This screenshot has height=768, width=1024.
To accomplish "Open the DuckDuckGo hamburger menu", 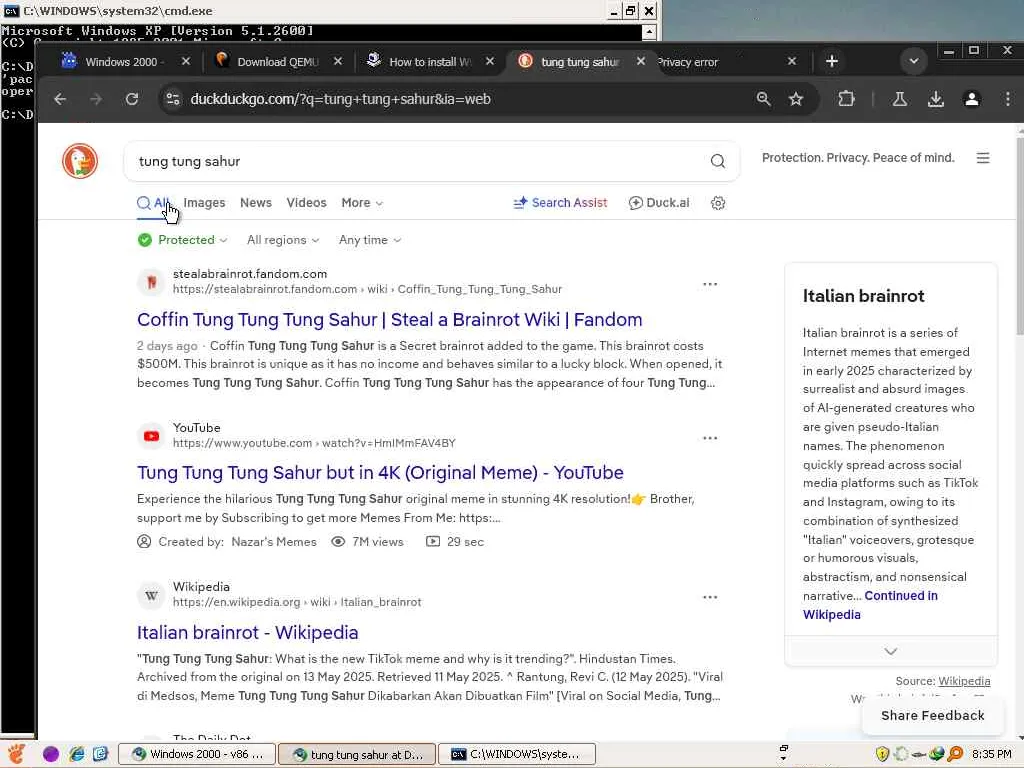I will click(x=983, y=158).
